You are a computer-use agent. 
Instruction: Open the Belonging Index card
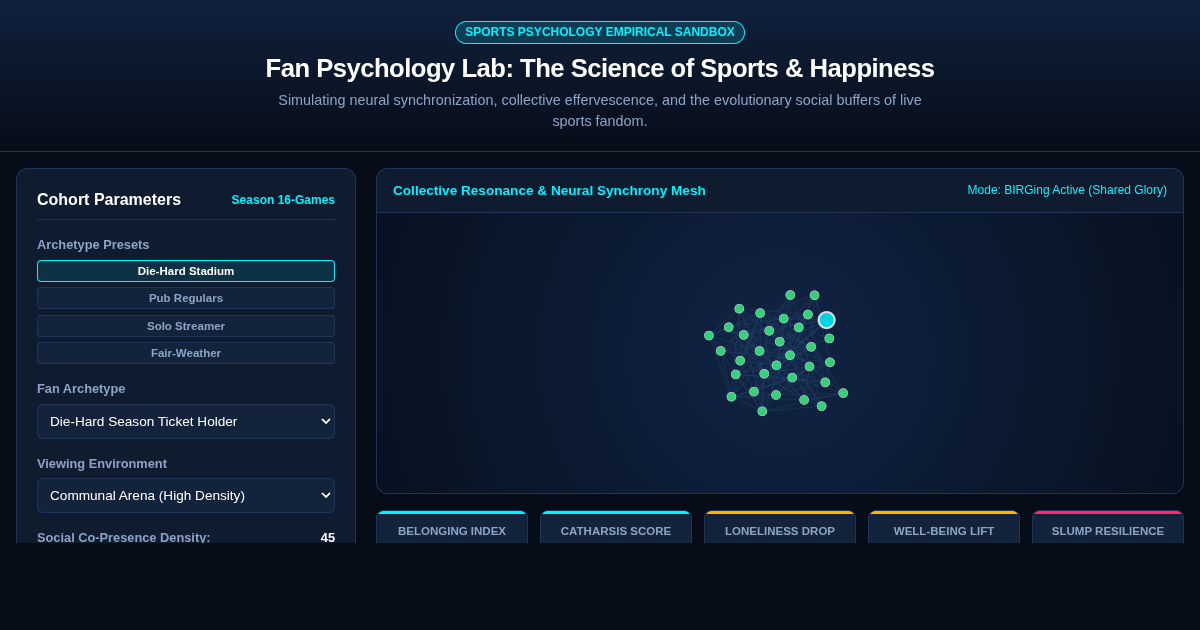click(452, 527)
